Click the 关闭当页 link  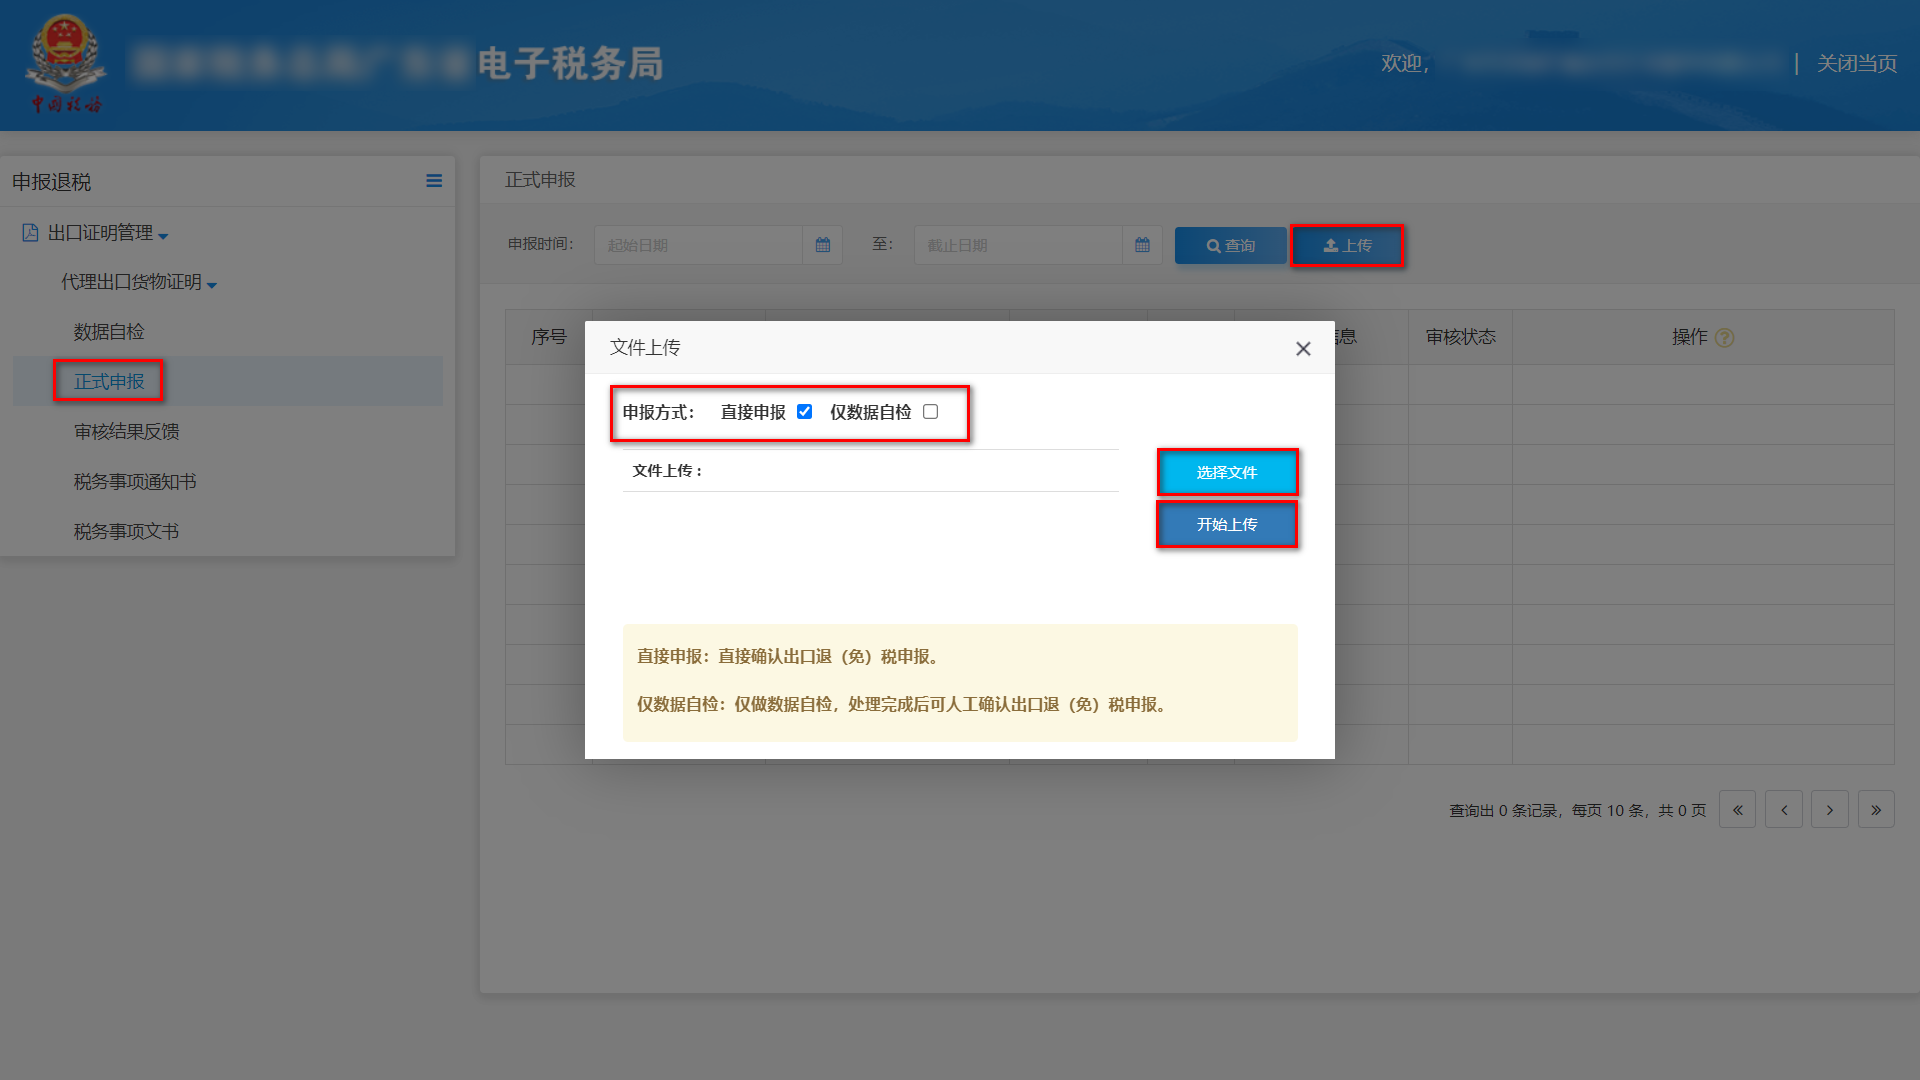(1856, 63)
